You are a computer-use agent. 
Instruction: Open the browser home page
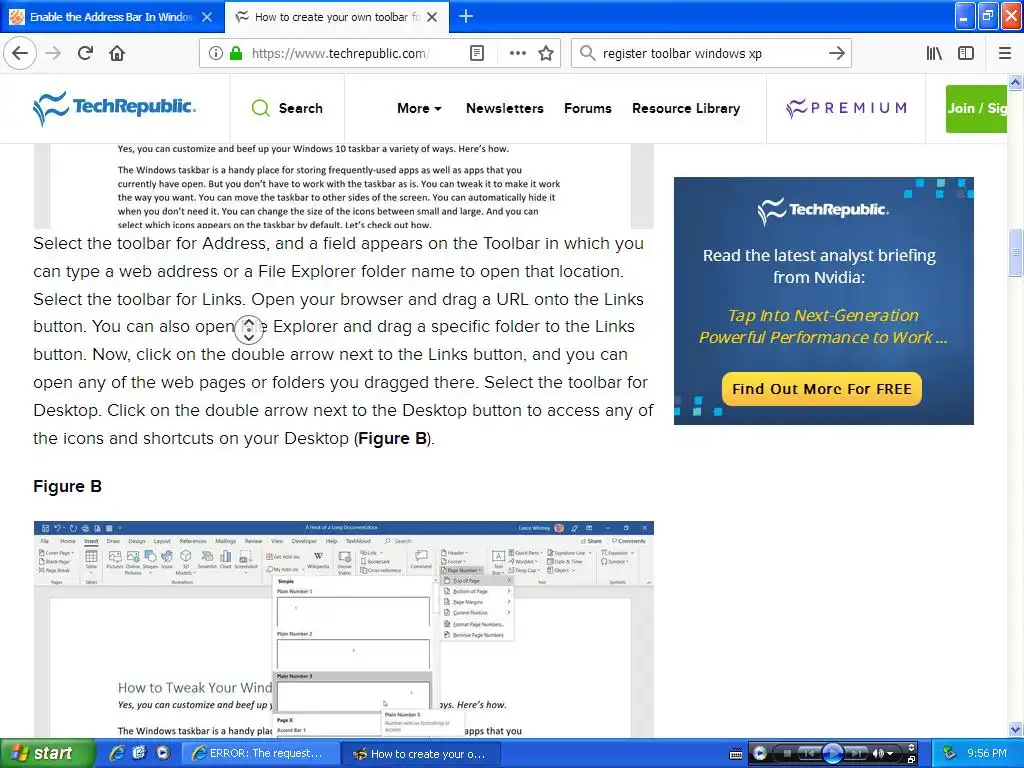(x=117, y=54)
